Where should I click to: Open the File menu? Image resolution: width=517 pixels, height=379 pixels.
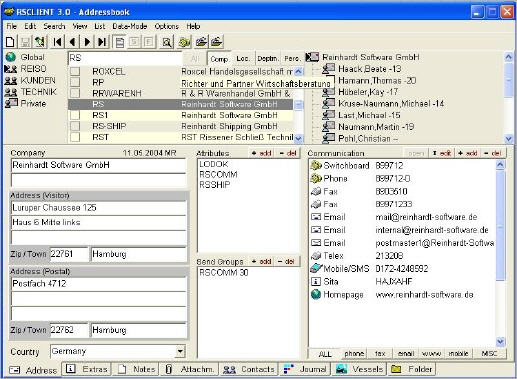coord(11,26)
